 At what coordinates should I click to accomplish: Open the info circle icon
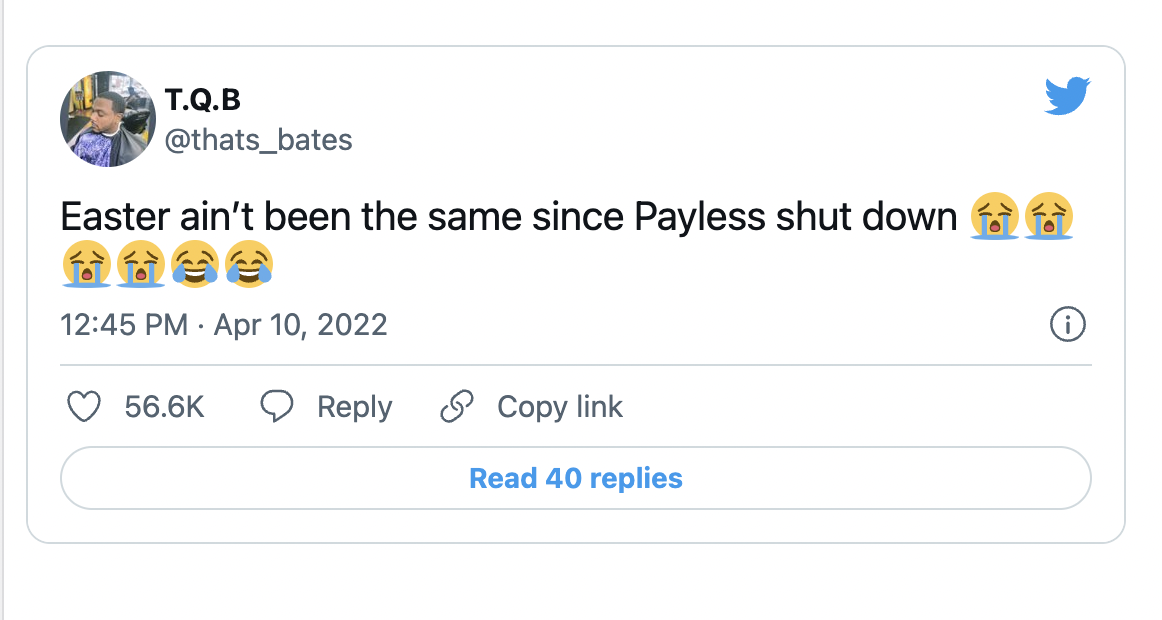pyautogui.click(x=1067, y=325)
